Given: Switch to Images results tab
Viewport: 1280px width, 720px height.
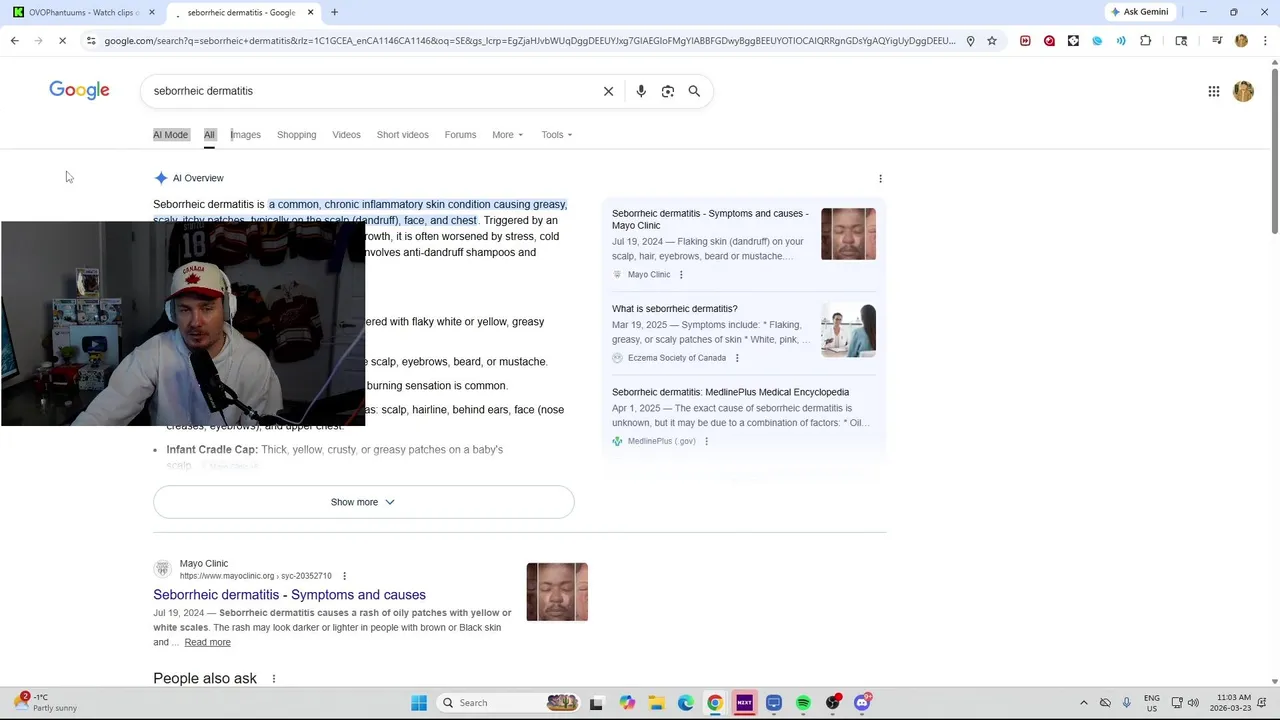Looking at the screenshot, I should tap(245, 135).
